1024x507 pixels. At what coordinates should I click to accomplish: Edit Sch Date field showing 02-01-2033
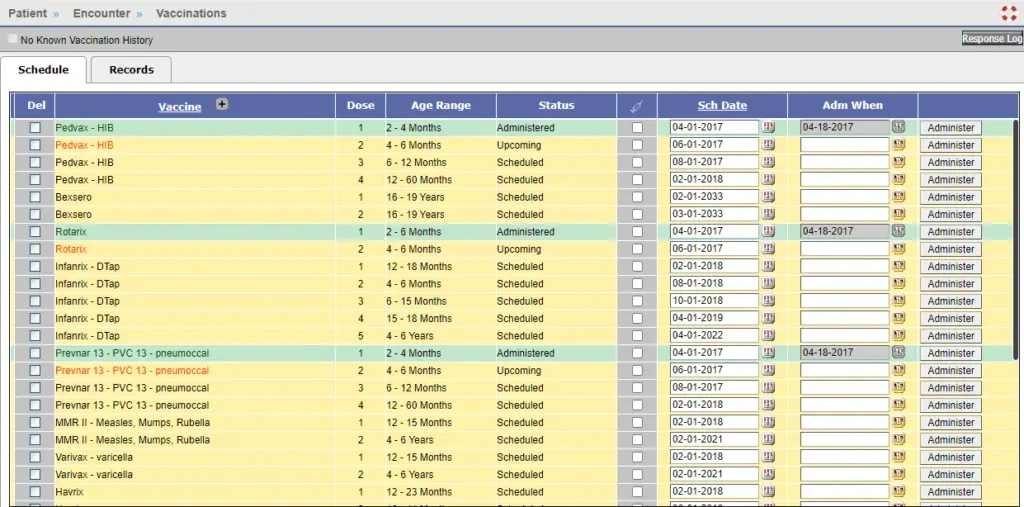tap(714, 197)
